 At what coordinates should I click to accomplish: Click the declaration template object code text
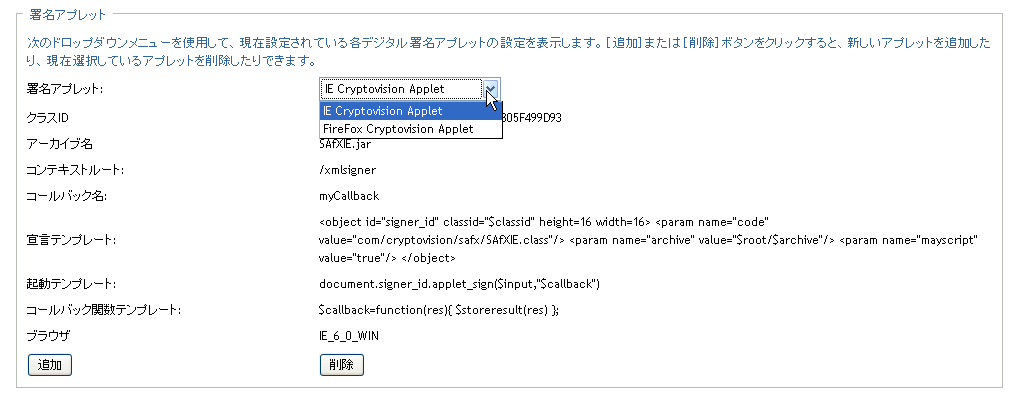click(648, 240)
